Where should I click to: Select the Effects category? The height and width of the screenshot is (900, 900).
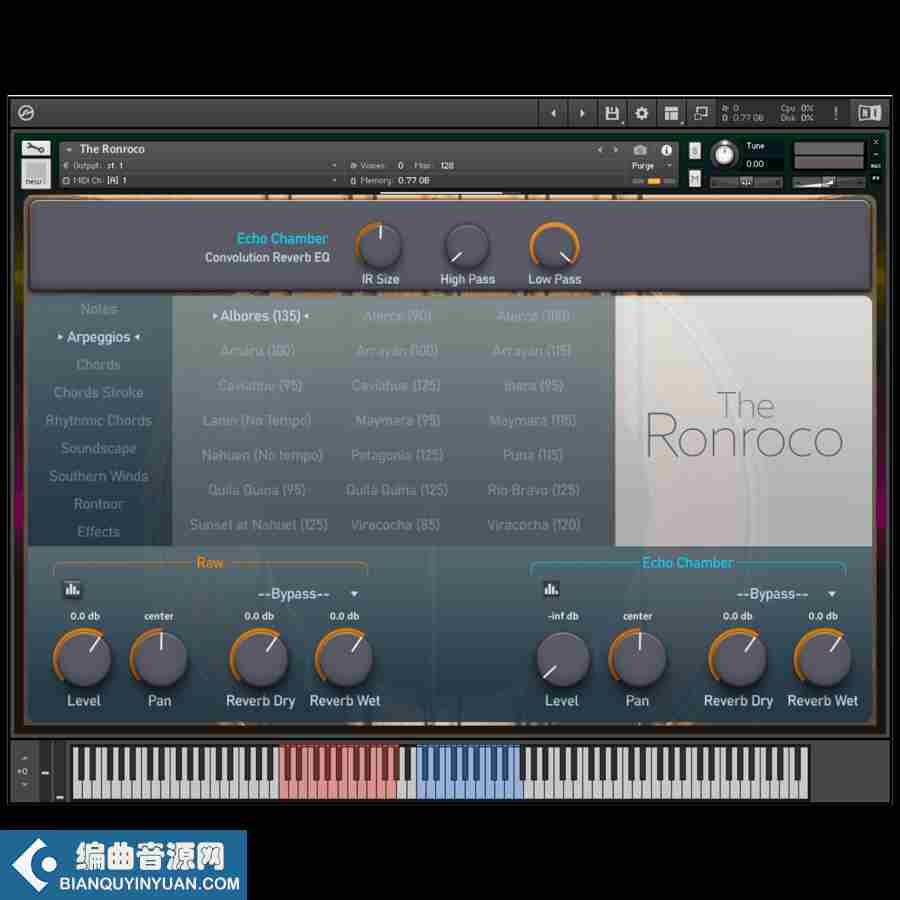point(99,532)
